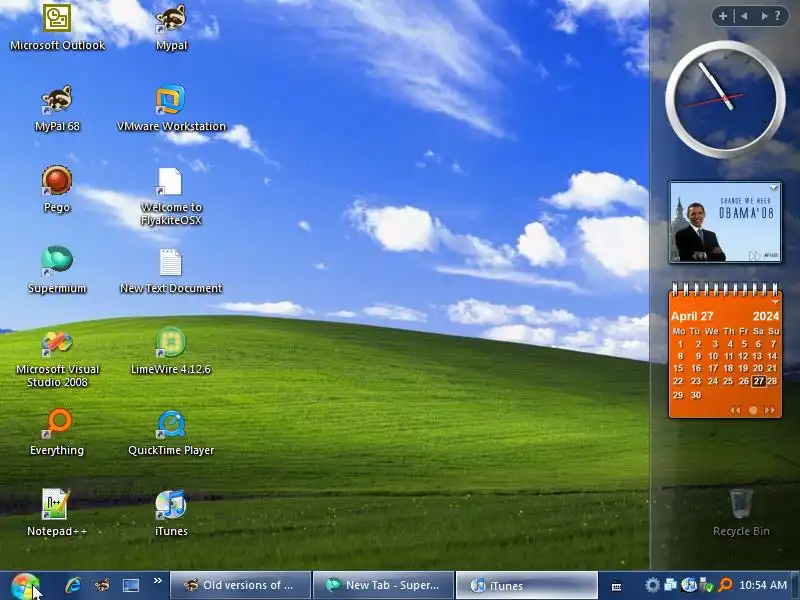Open slideshow gadget dropdown arrow
Viewport: 800px width, 600px height.
click(774, 187)
